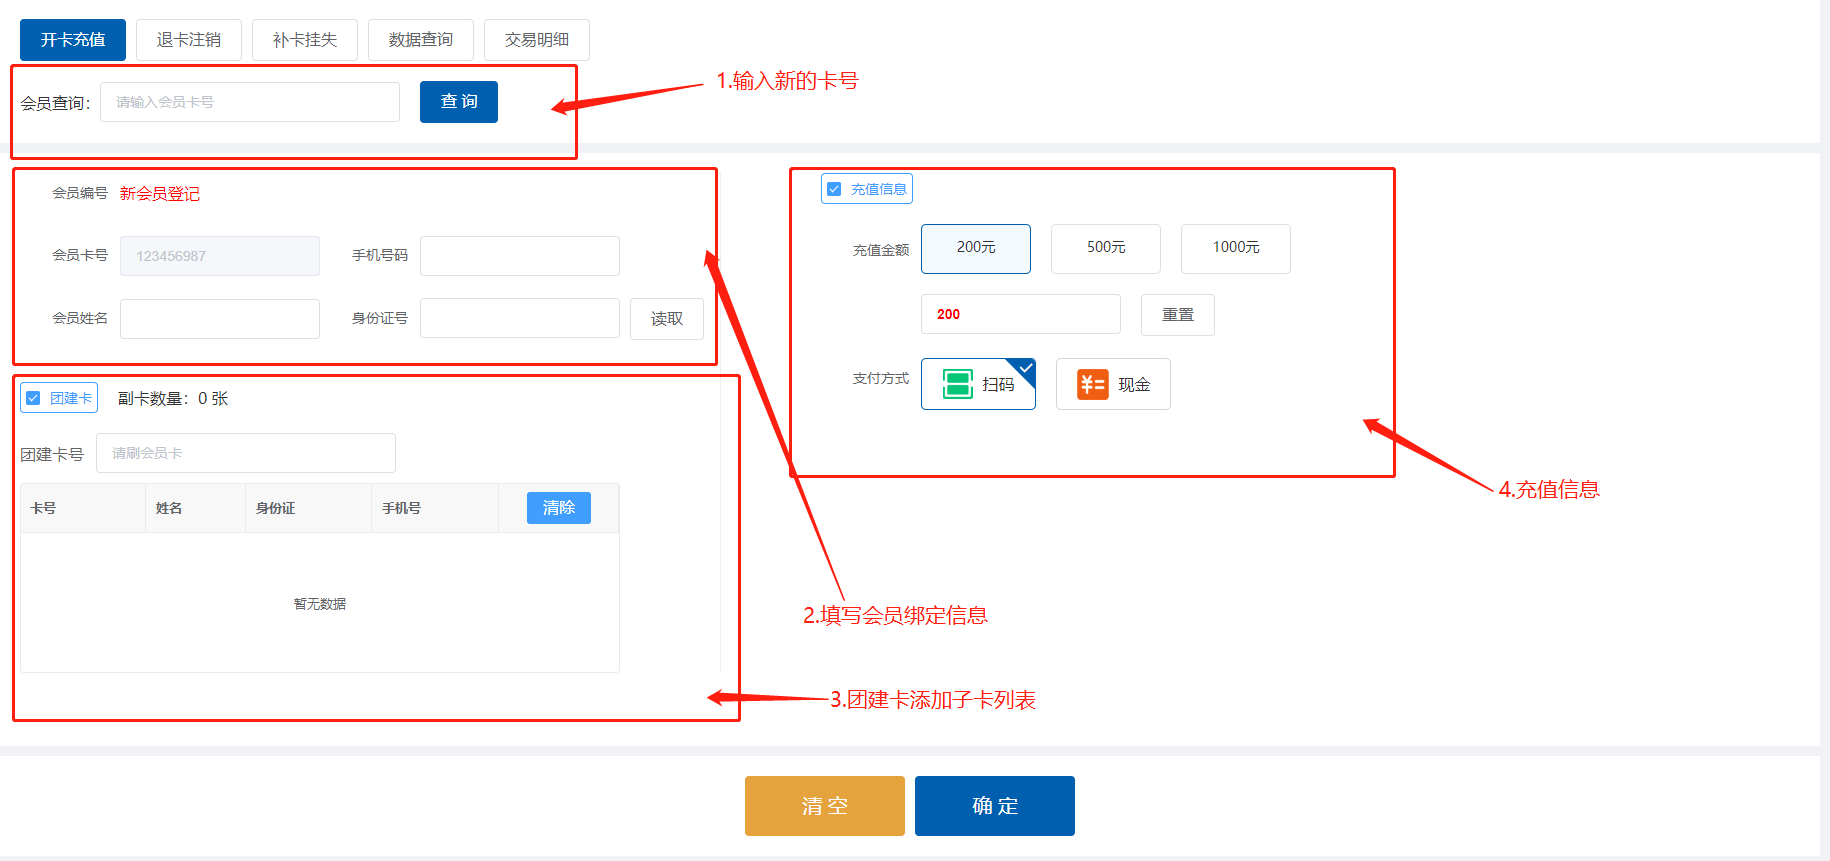Choose the 1000元 recharge amount

click(1236, 248)
